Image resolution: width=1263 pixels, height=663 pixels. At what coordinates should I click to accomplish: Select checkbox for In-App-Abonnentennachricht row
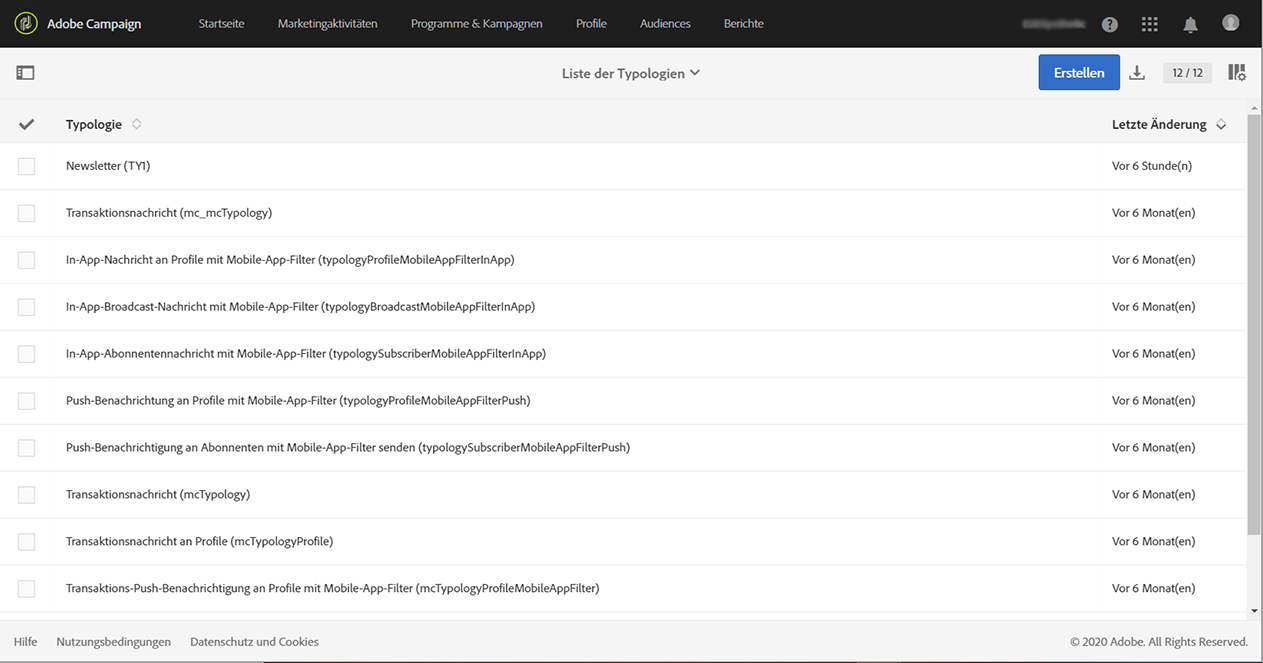click(26, 354)
